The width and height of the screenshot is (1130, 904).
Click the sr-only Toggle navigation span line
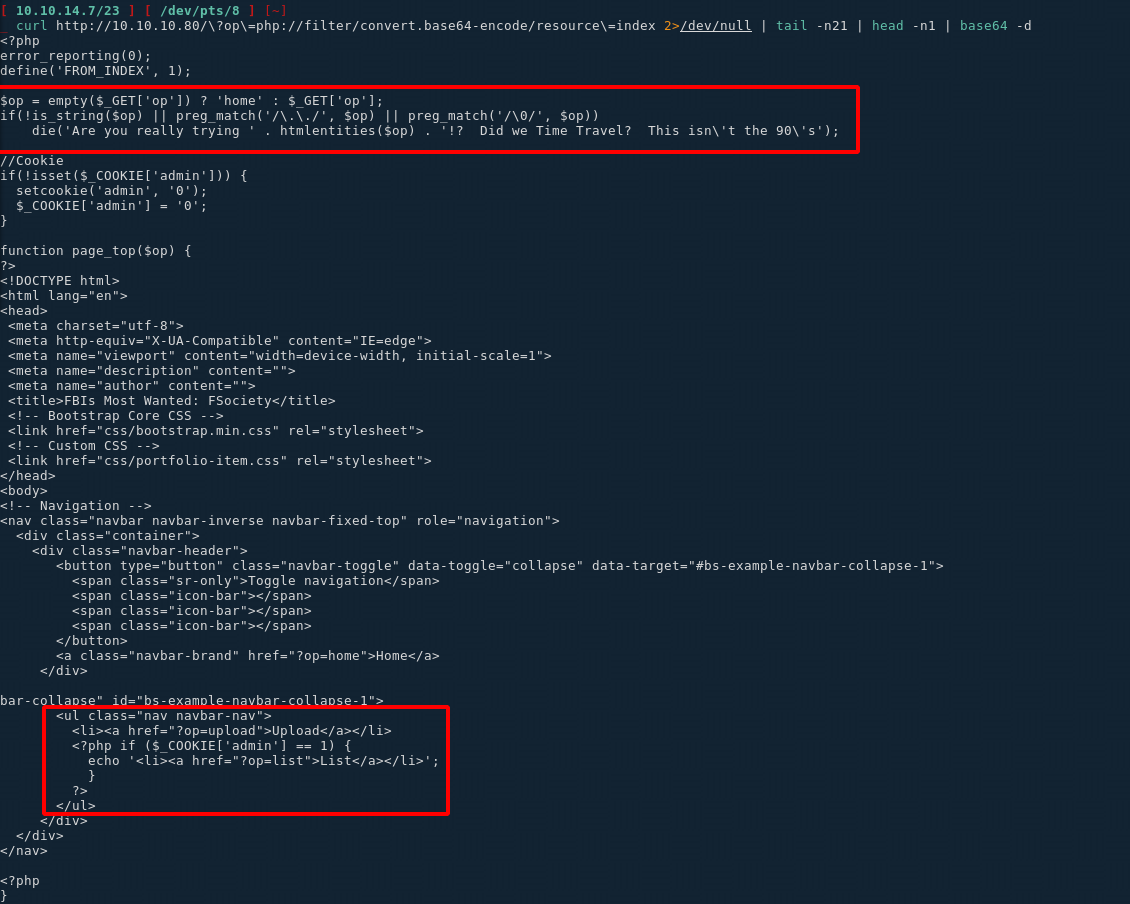256,581
